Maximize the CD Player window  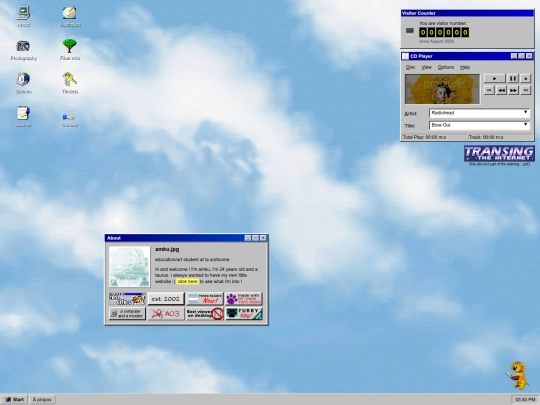point(521,56)
